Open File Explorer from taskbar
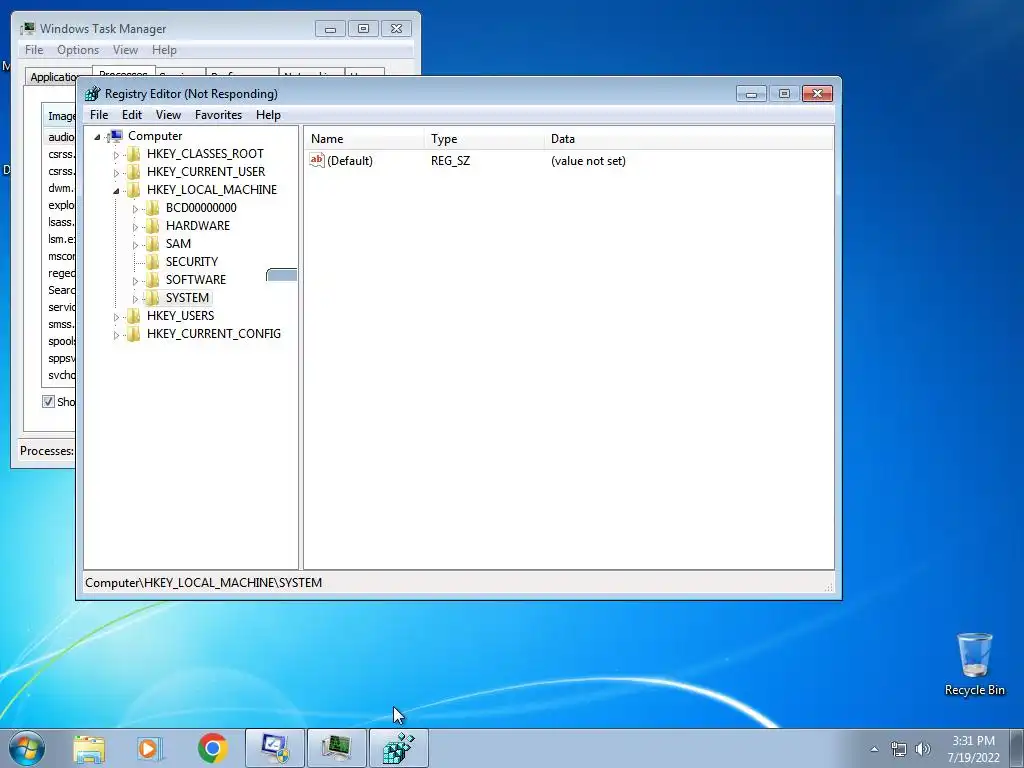This screenshot has height=768, width=1024. click(x=89, y=748)
